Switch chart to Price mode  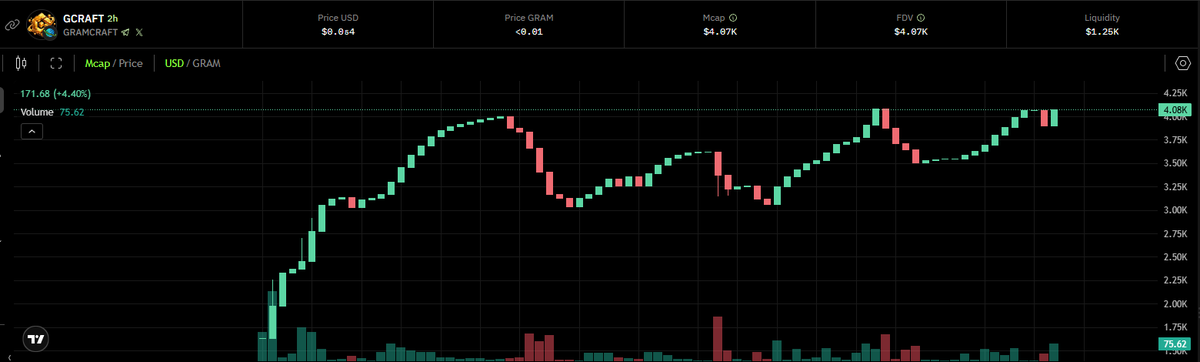coord(131,63)
